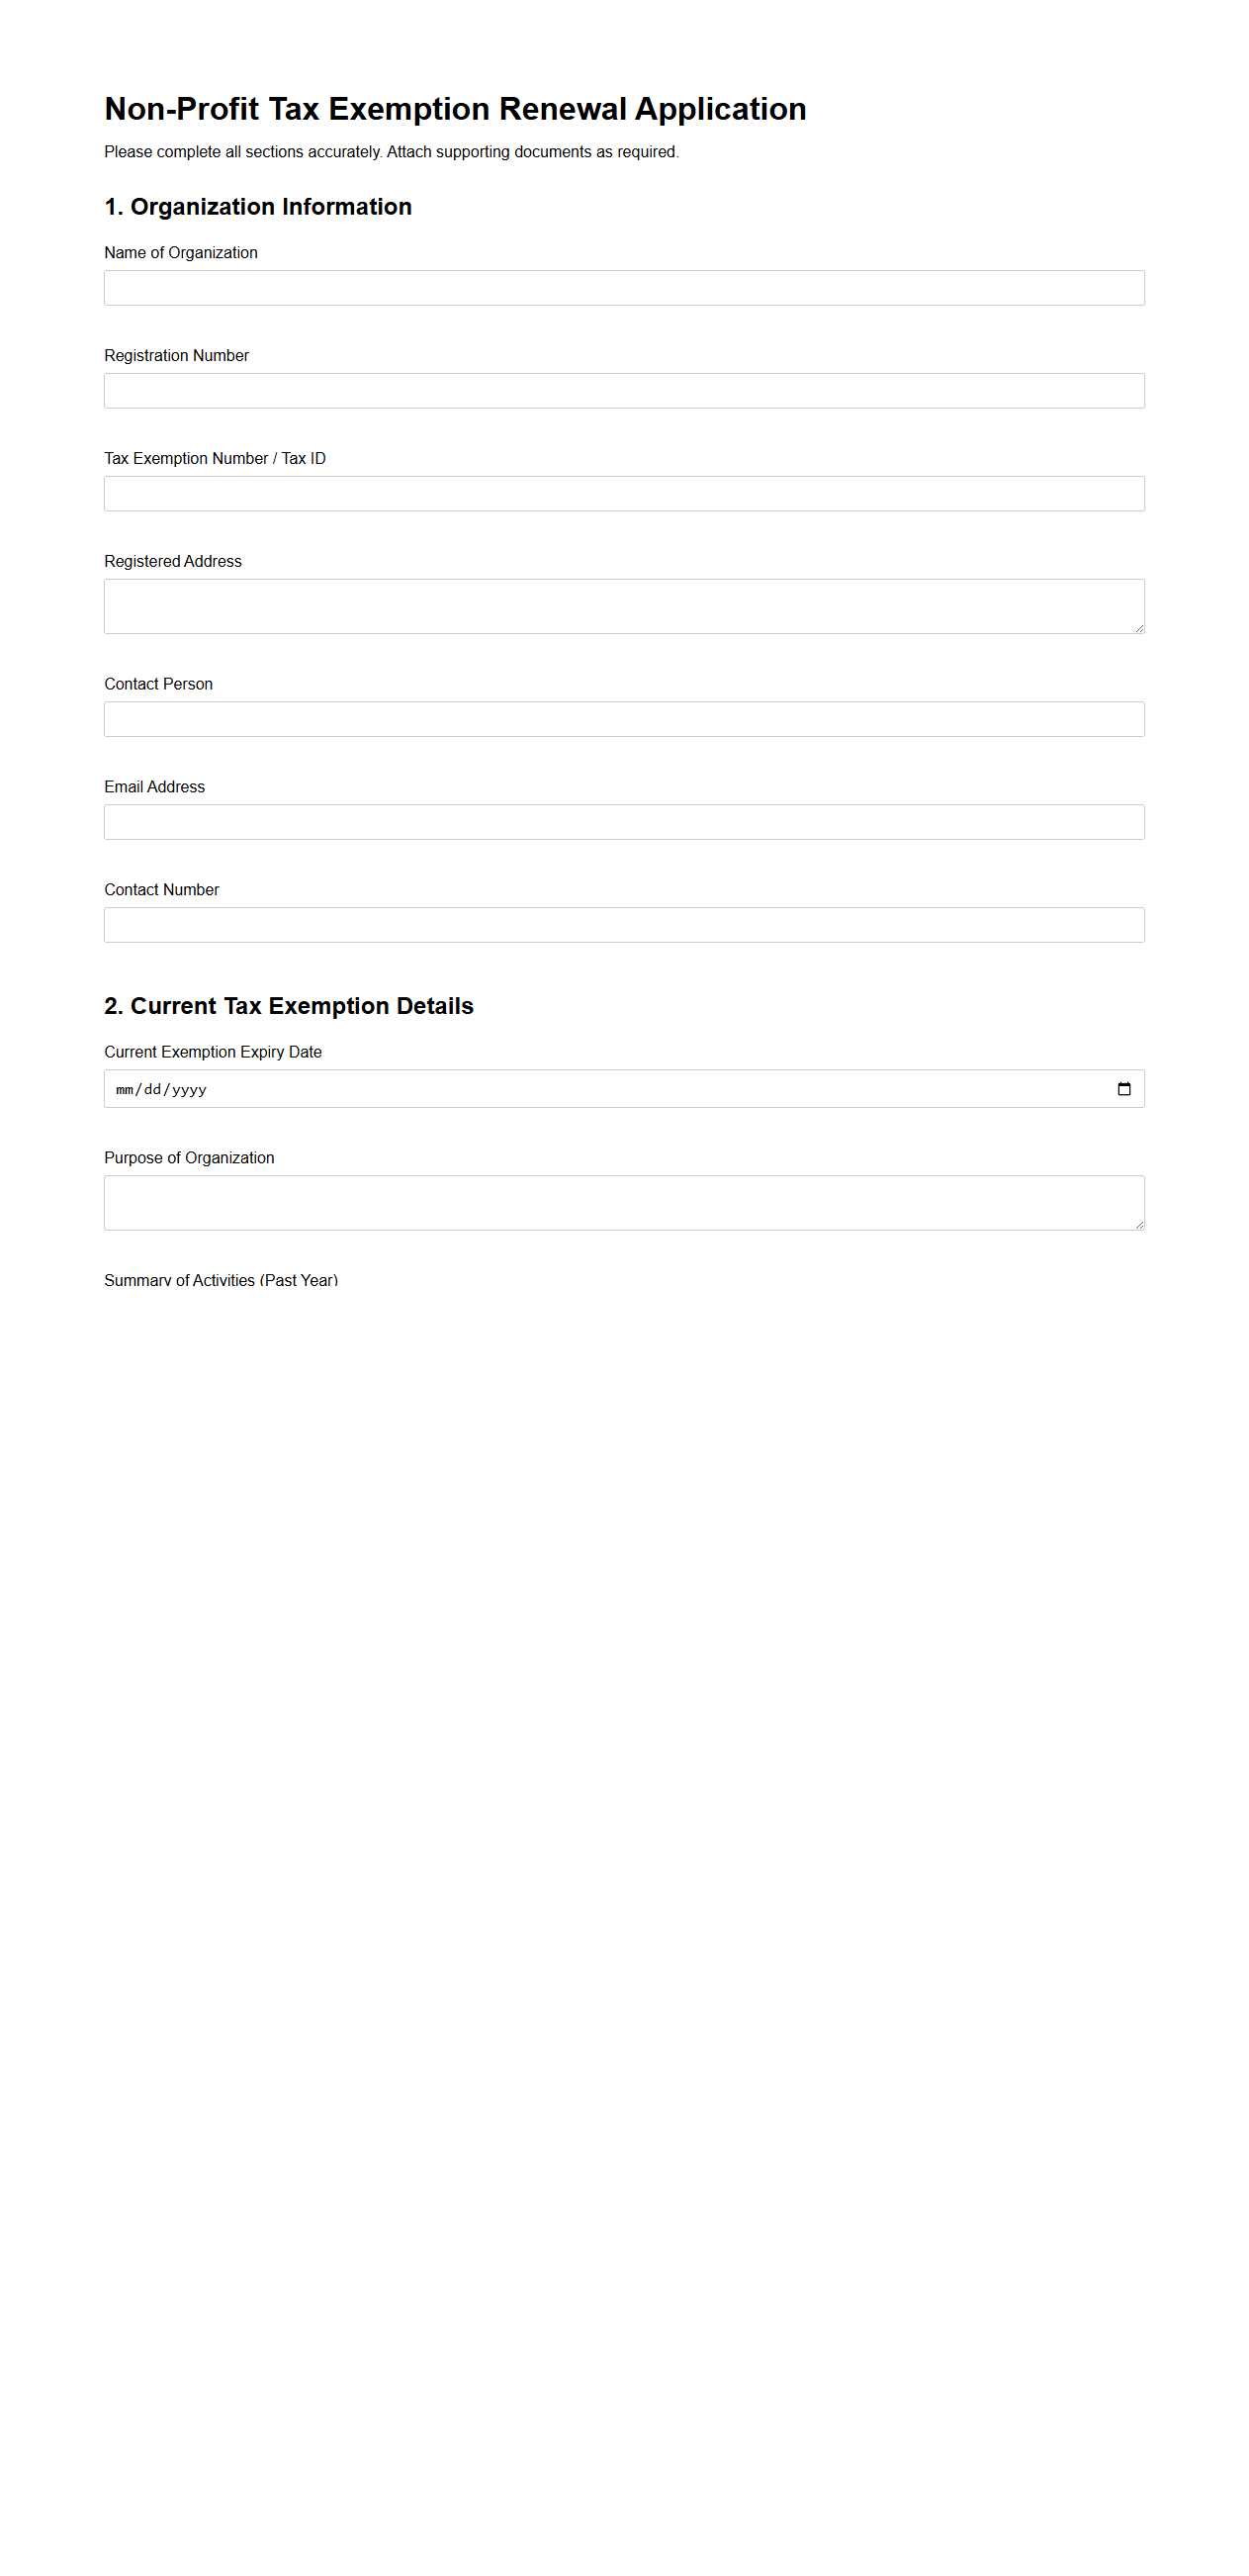
Task: Grab the Registered Address textarea resize handle
Action: tap(1138, 627)
